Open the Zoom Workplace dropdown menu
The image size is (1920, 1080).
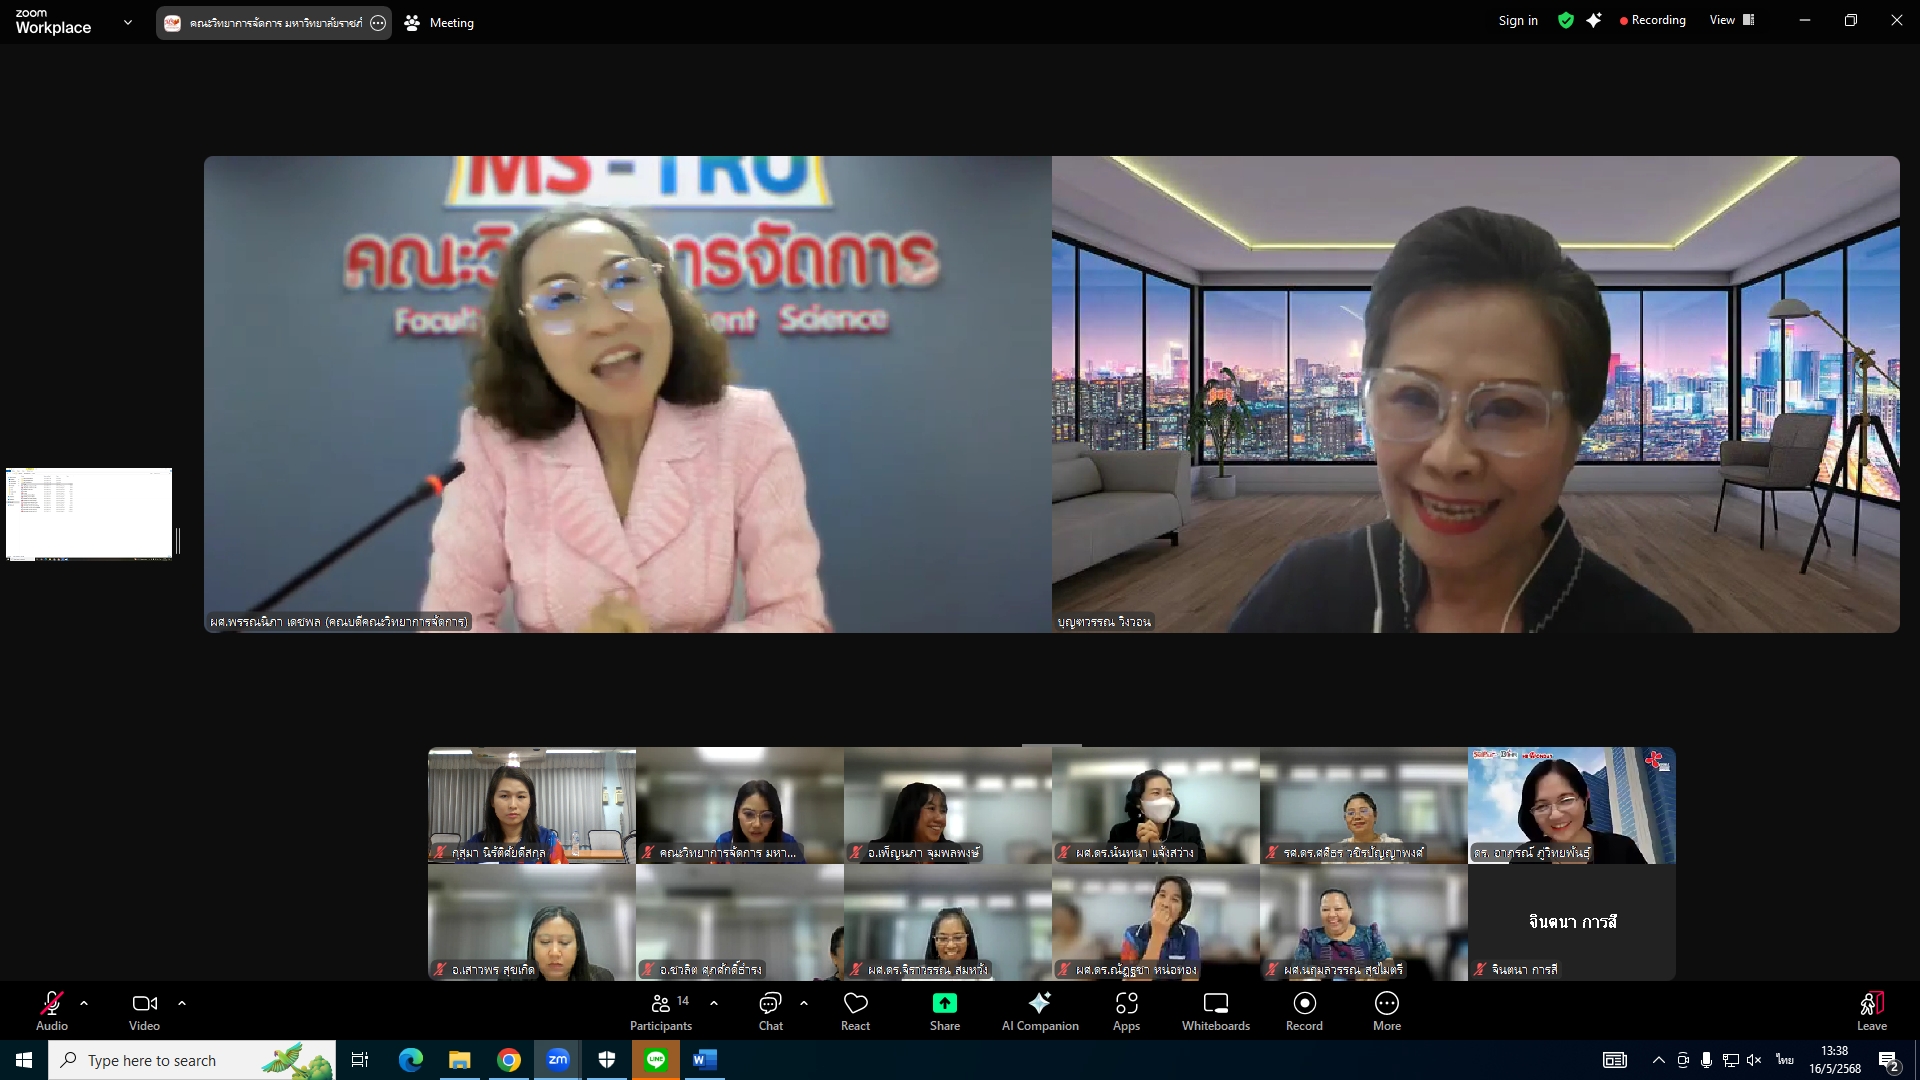pos(127,22)
